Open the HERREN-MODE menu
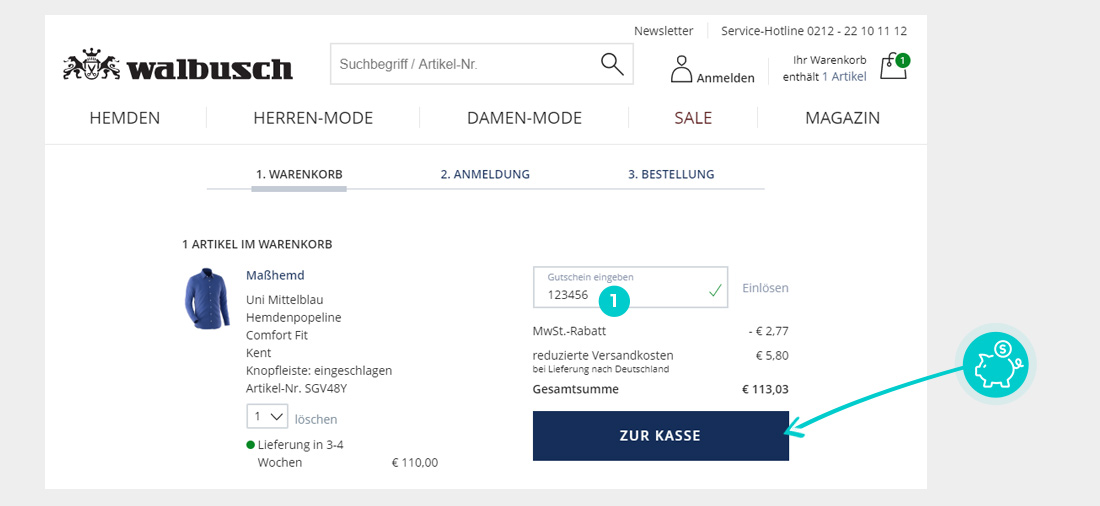 [x=313, y=118]
